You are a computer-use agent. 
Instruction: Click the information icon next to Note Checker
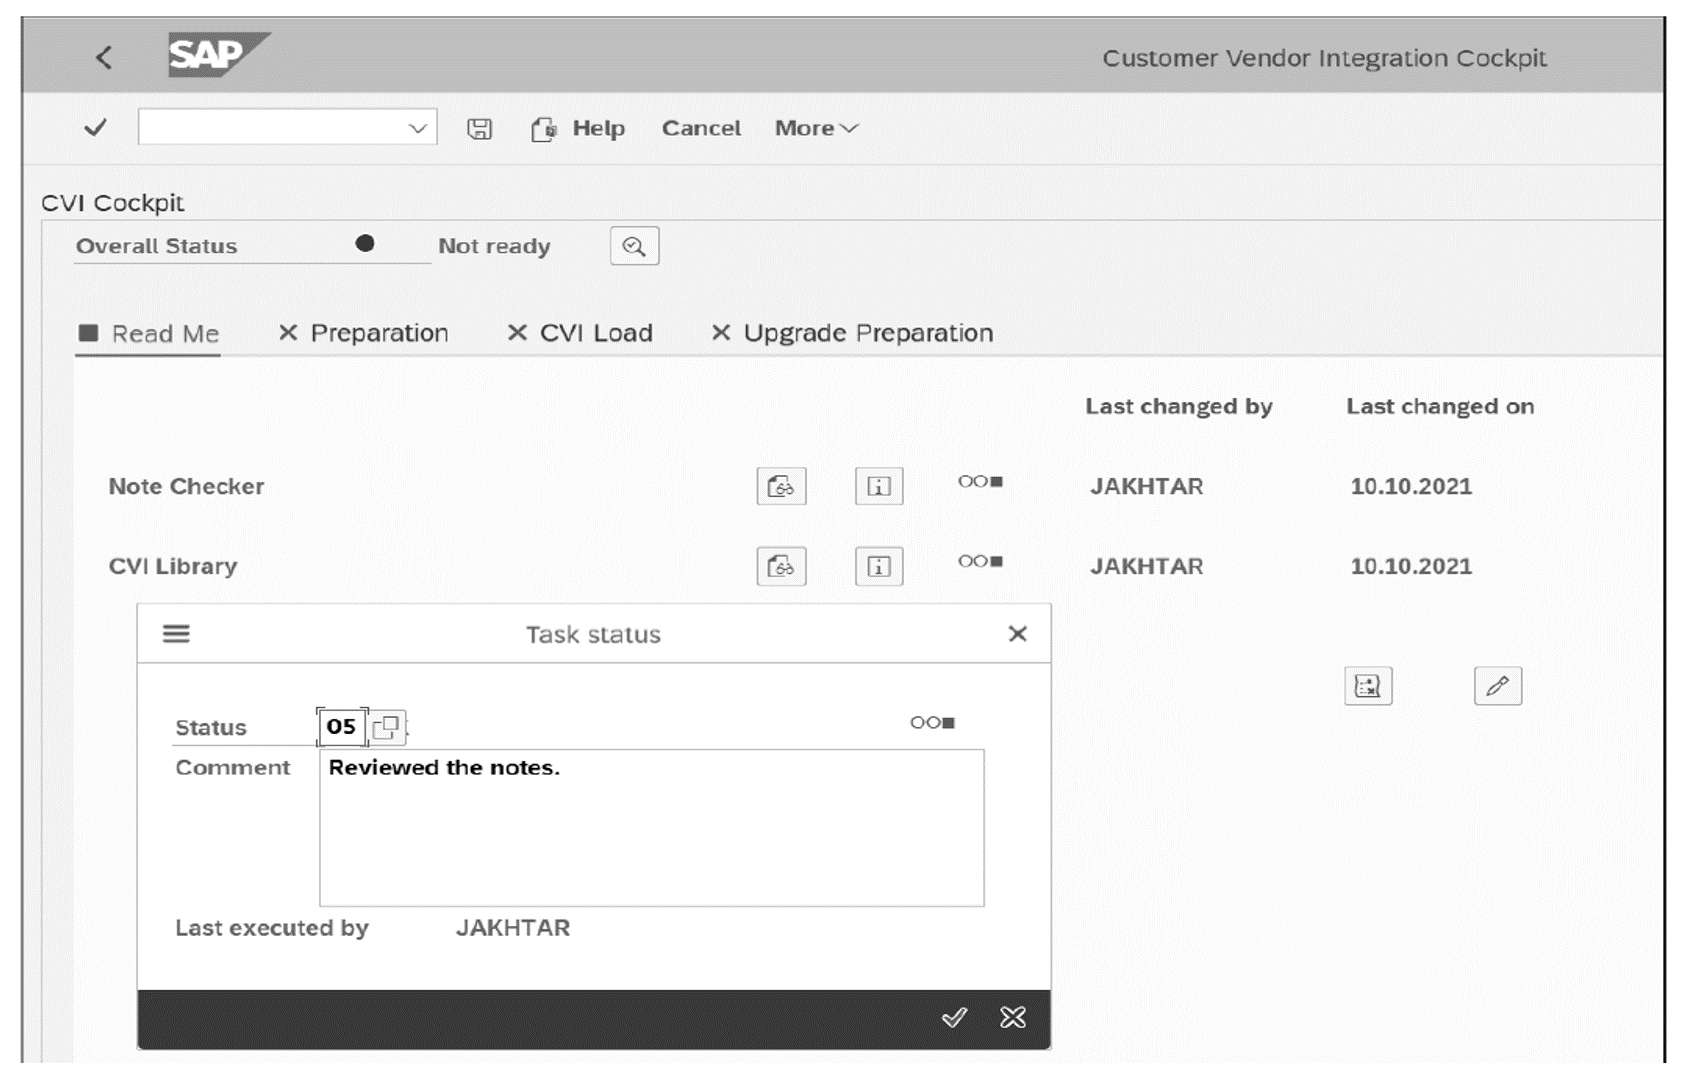pos(877,486)
